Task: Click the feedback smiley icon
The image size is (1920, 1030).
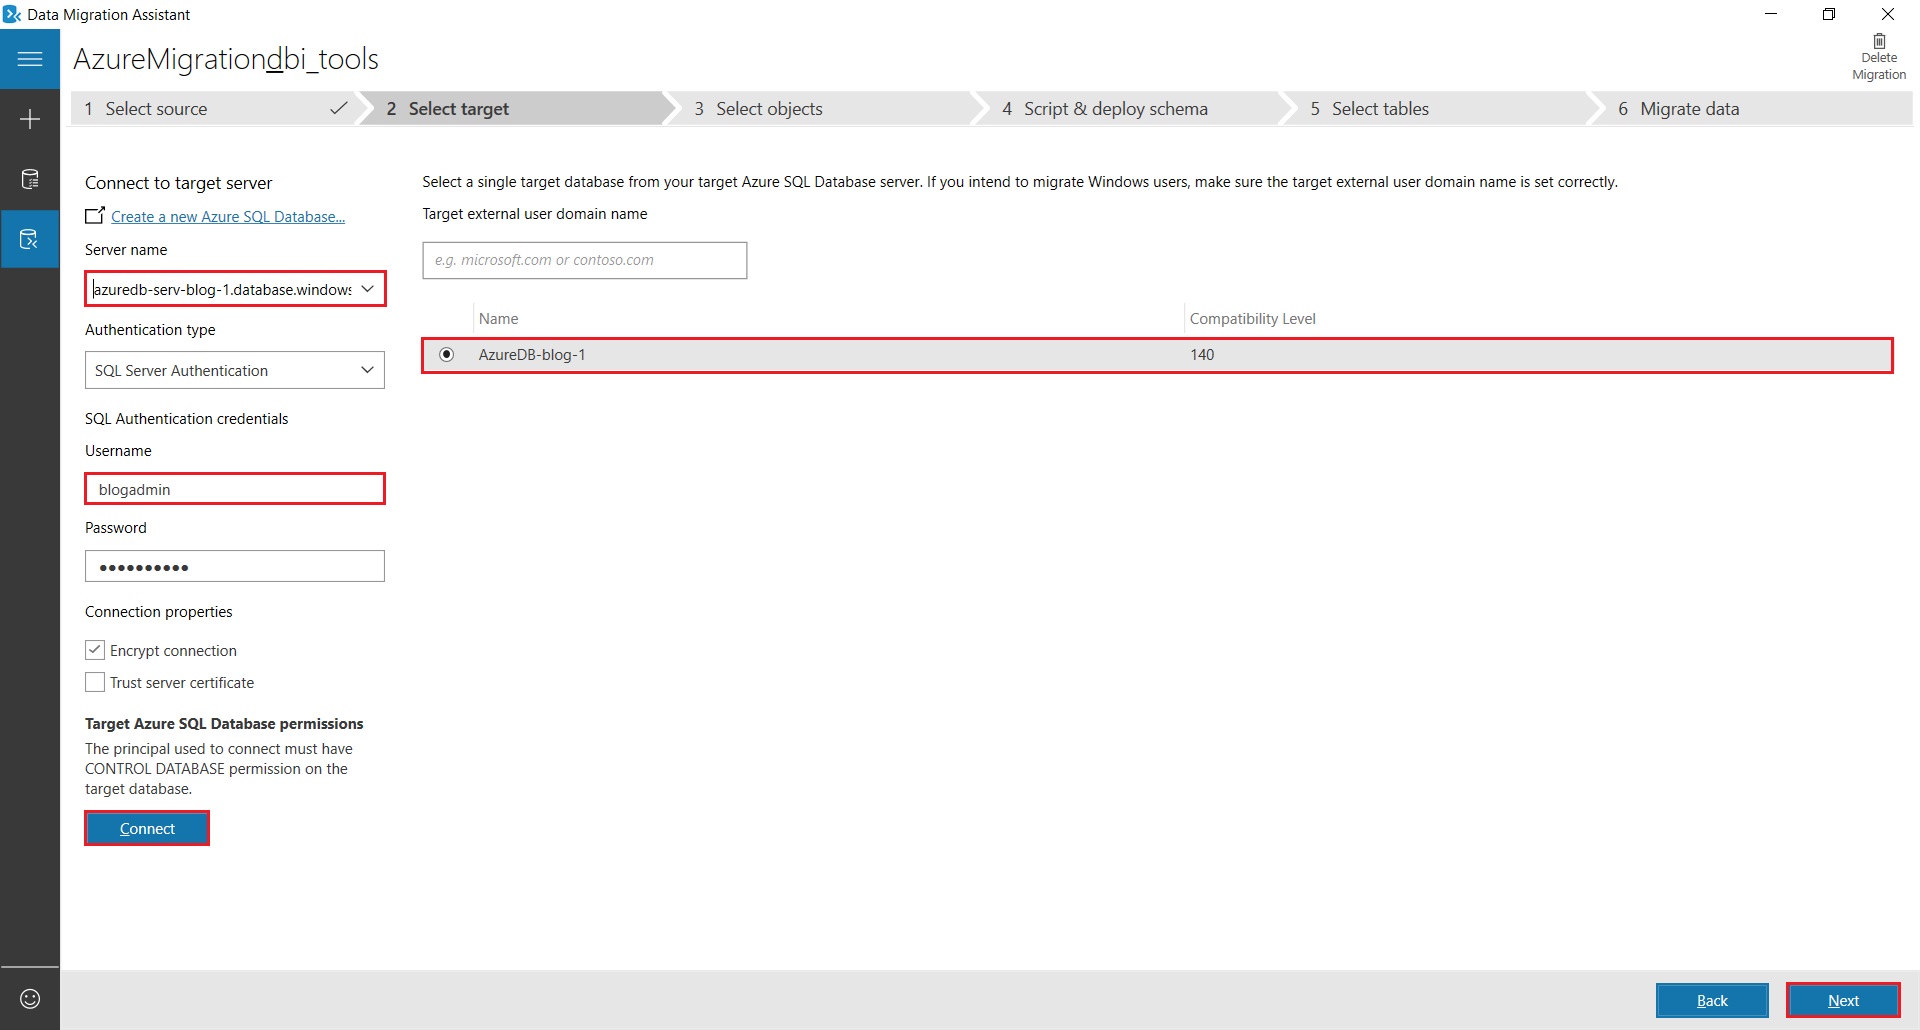Action: 30,999
